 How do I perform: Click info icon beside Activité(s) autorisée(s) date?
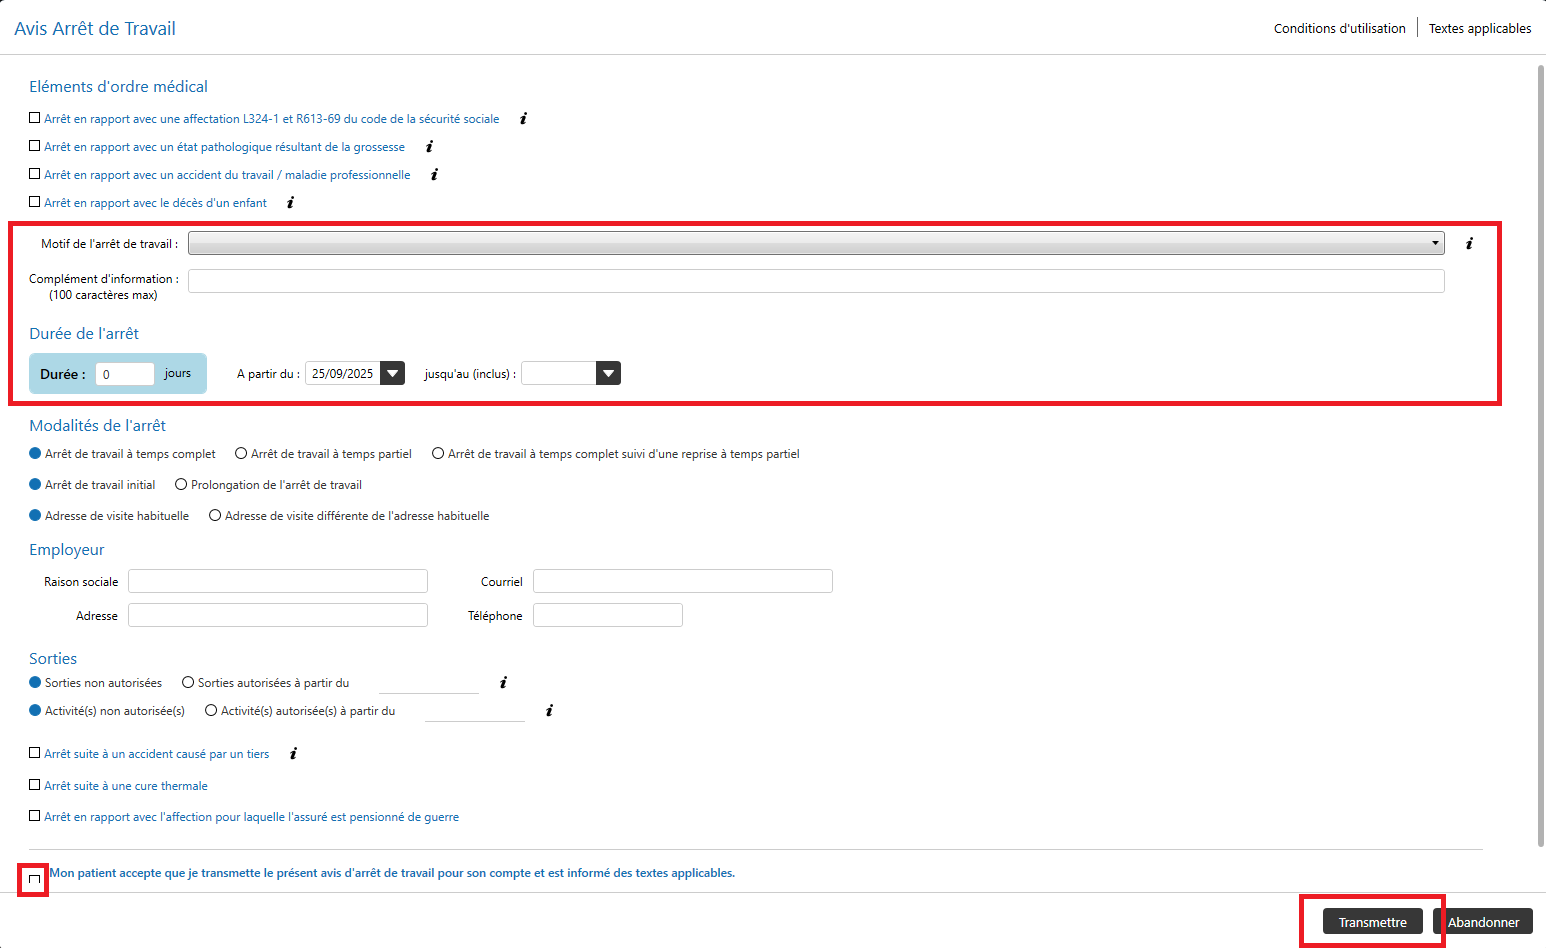(549, 711)
